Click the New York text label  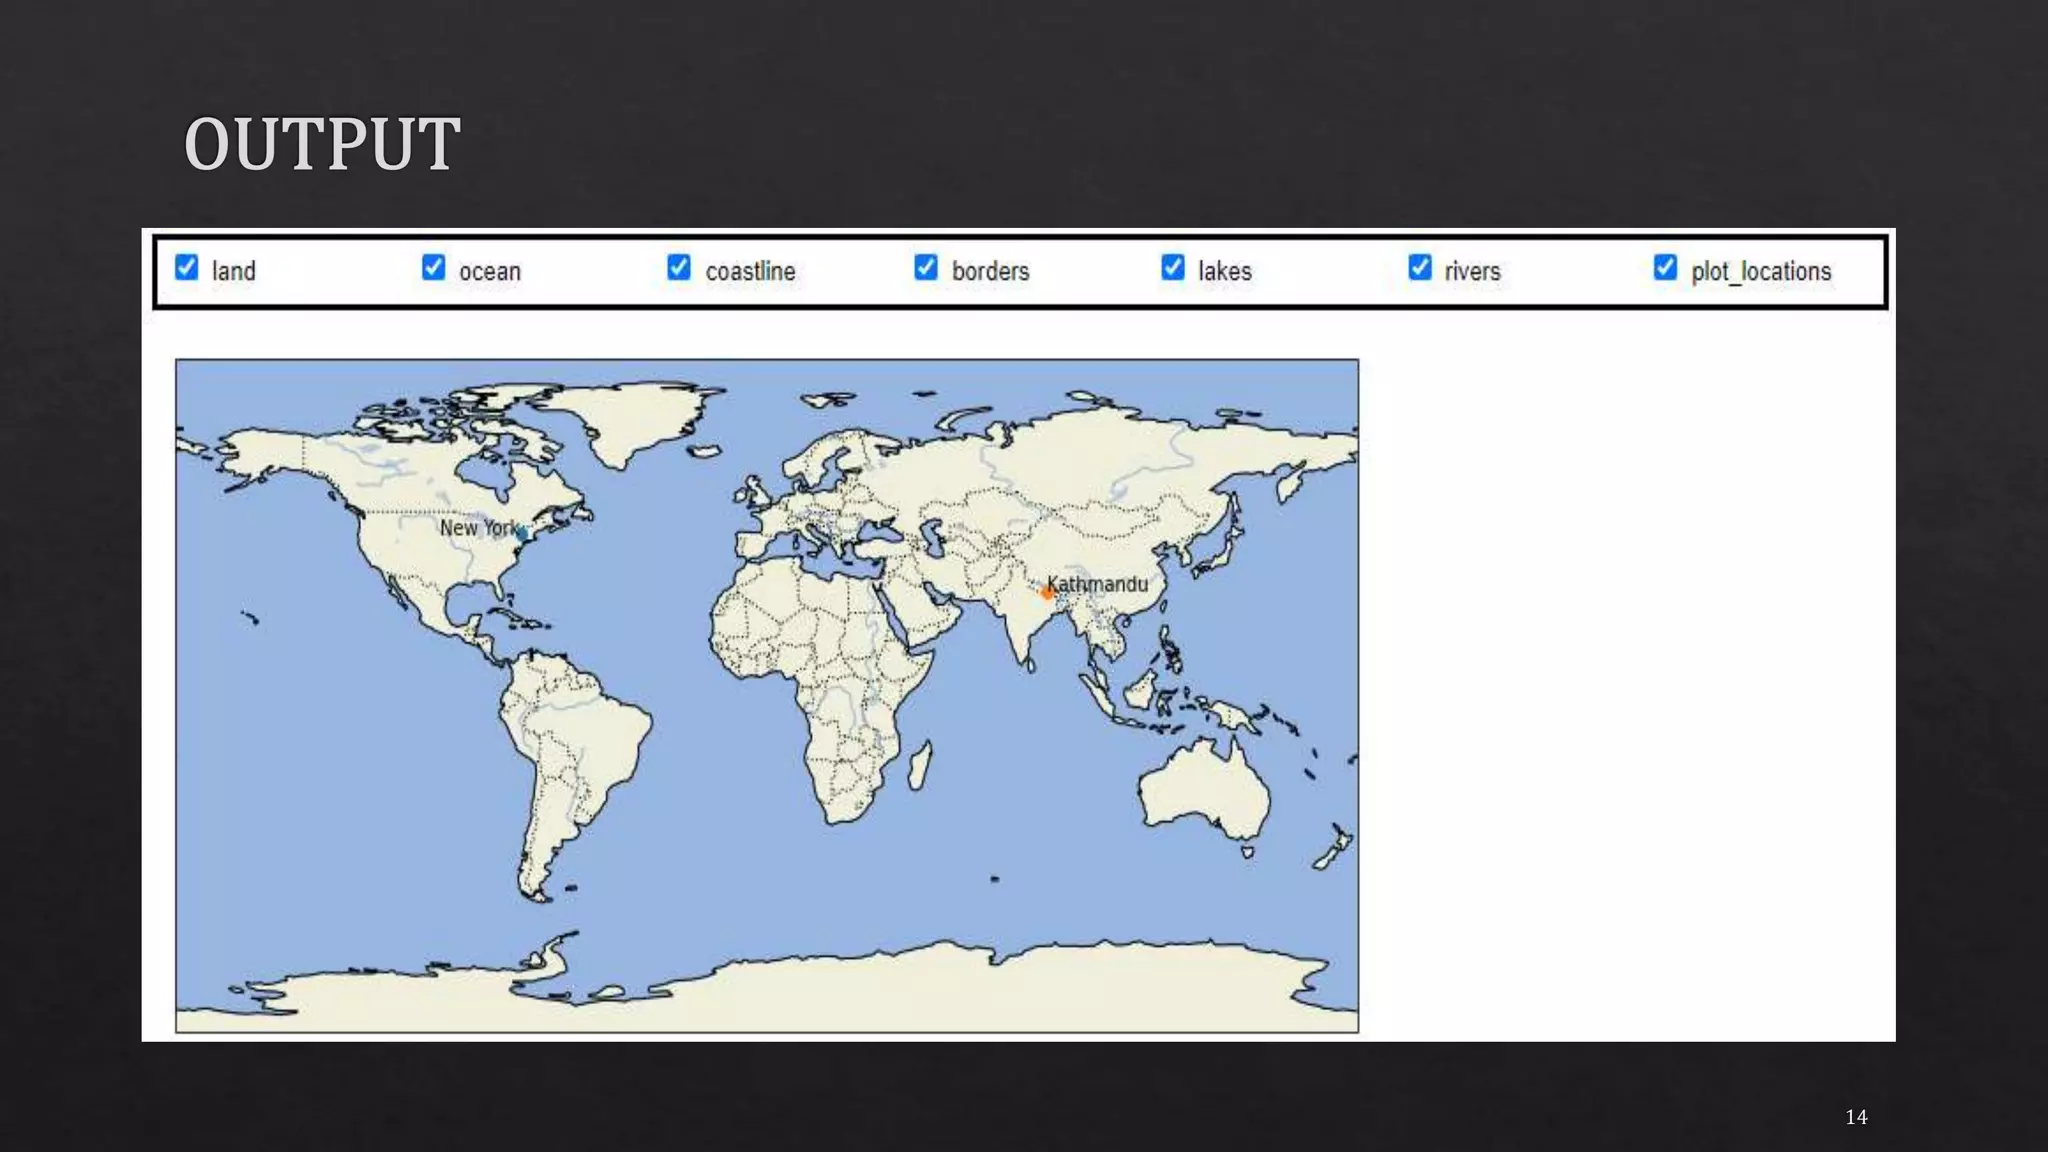tap(476, 527)
